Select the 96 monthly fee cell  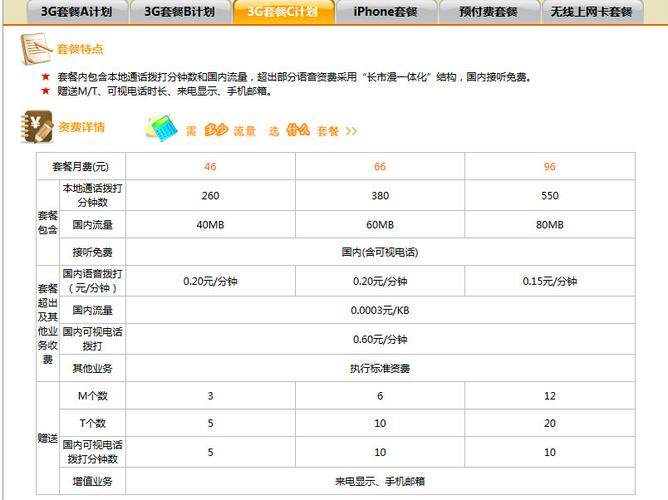(550, 167)
